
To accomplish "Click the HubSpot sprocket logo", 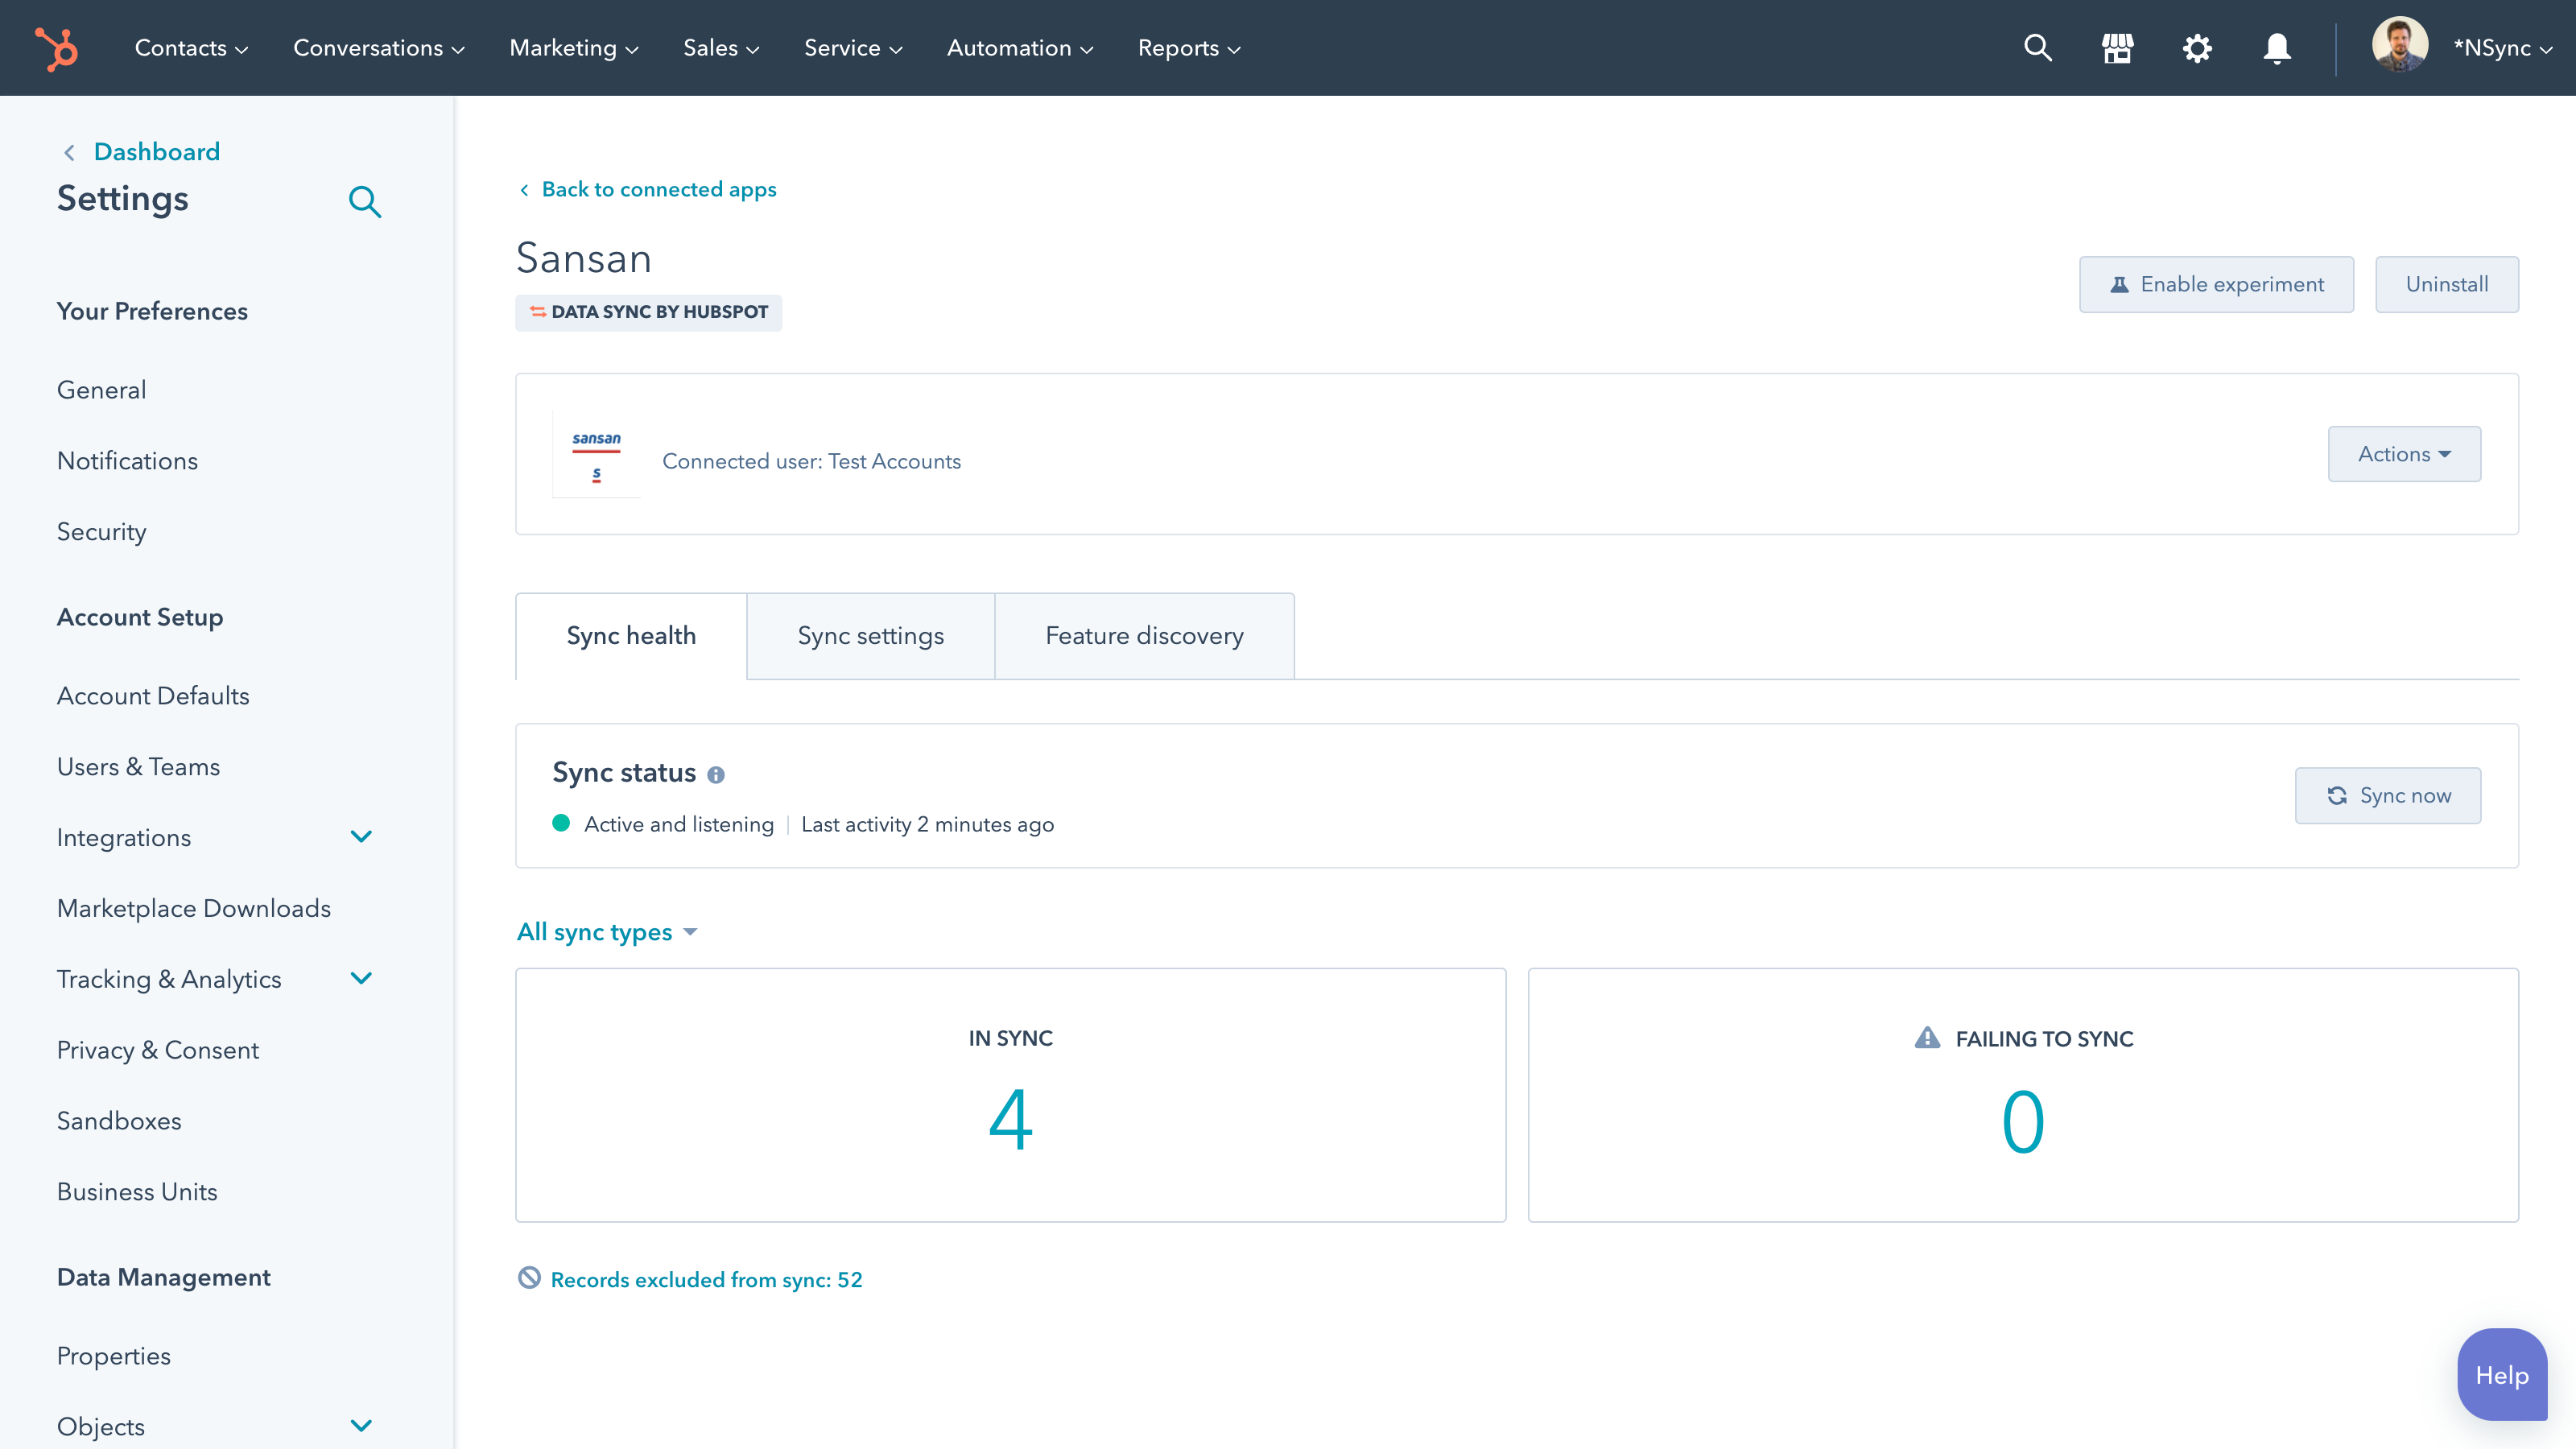I will tap(56, 48).
